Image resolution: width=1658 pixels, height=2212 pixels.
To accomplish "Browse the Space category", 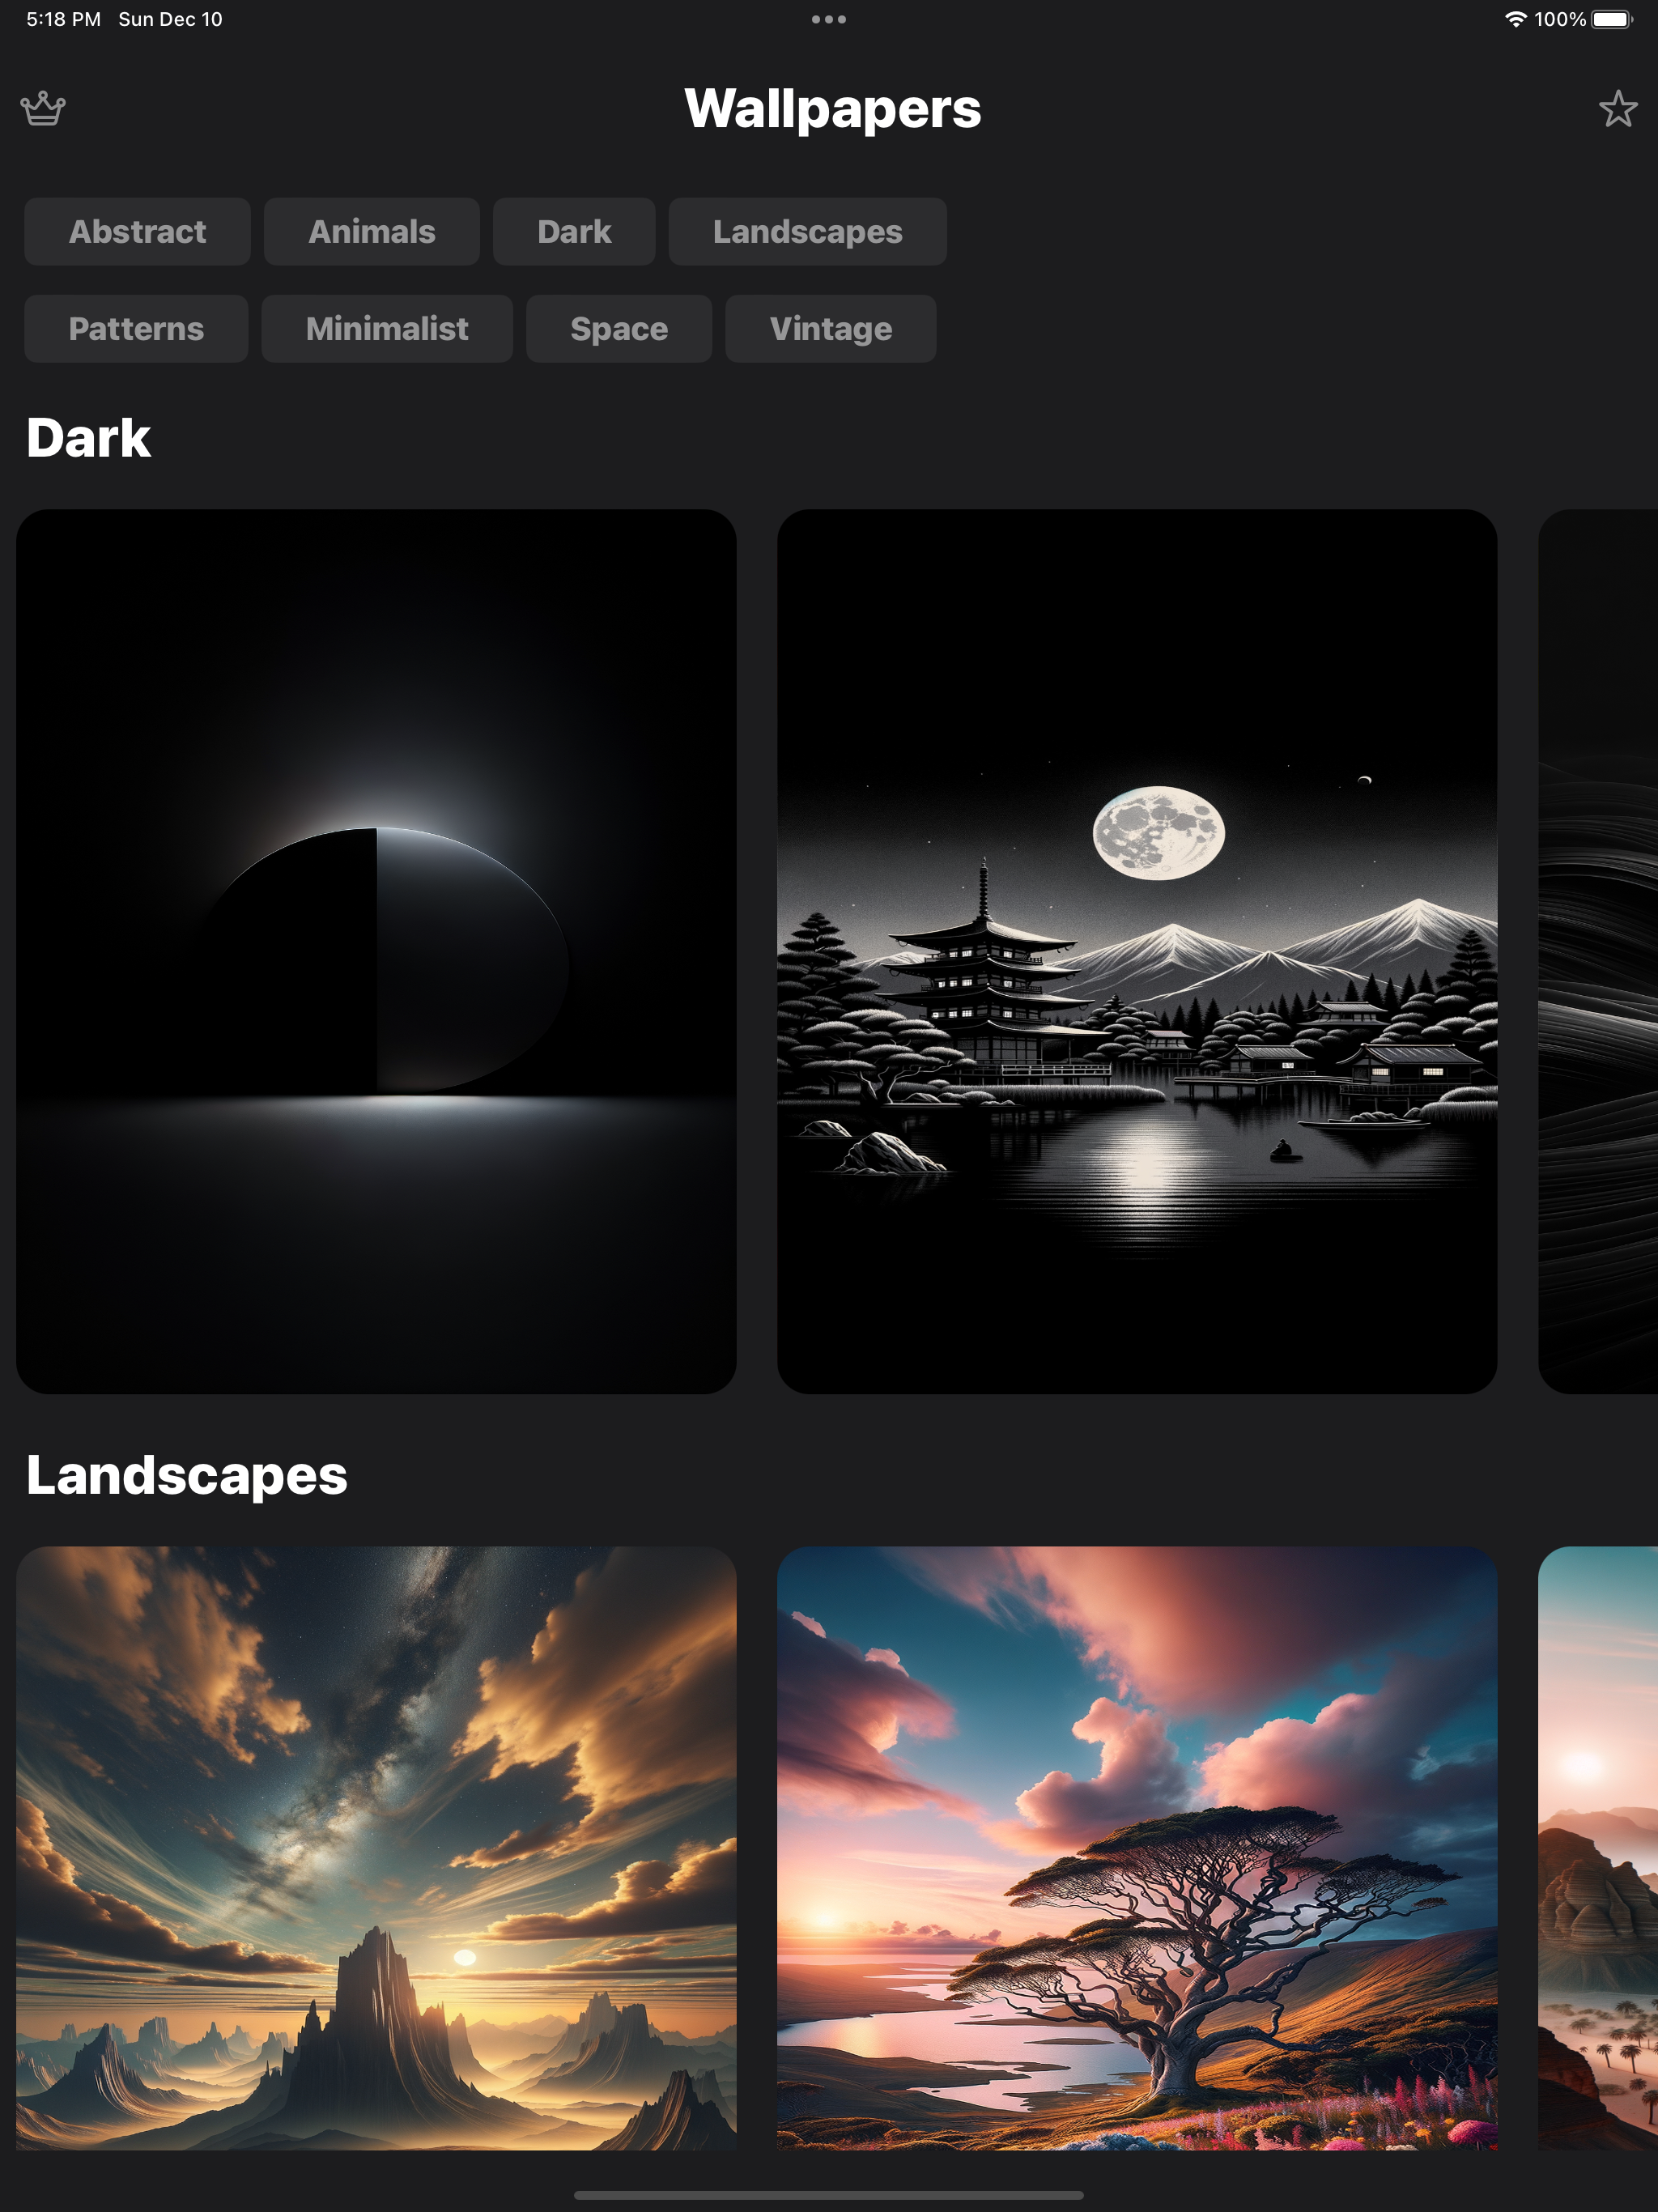I will 619,328.
